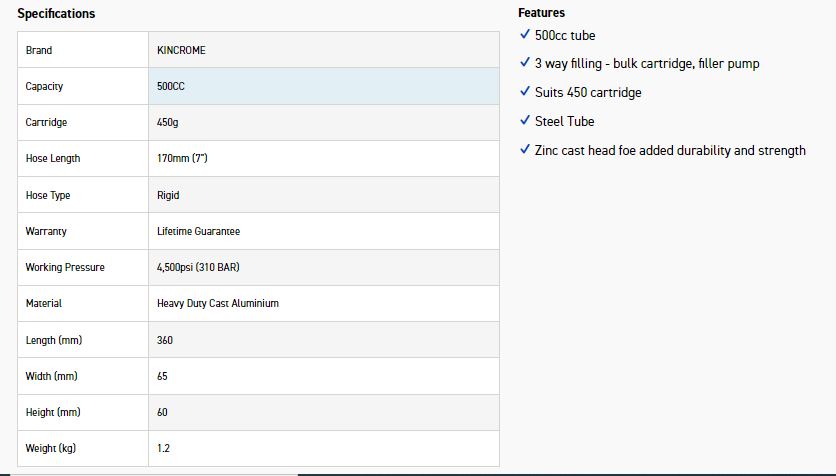Screen dimensions: 836x476
Task: Click the Working Pressure row label
Action: (x=65, y=267)
